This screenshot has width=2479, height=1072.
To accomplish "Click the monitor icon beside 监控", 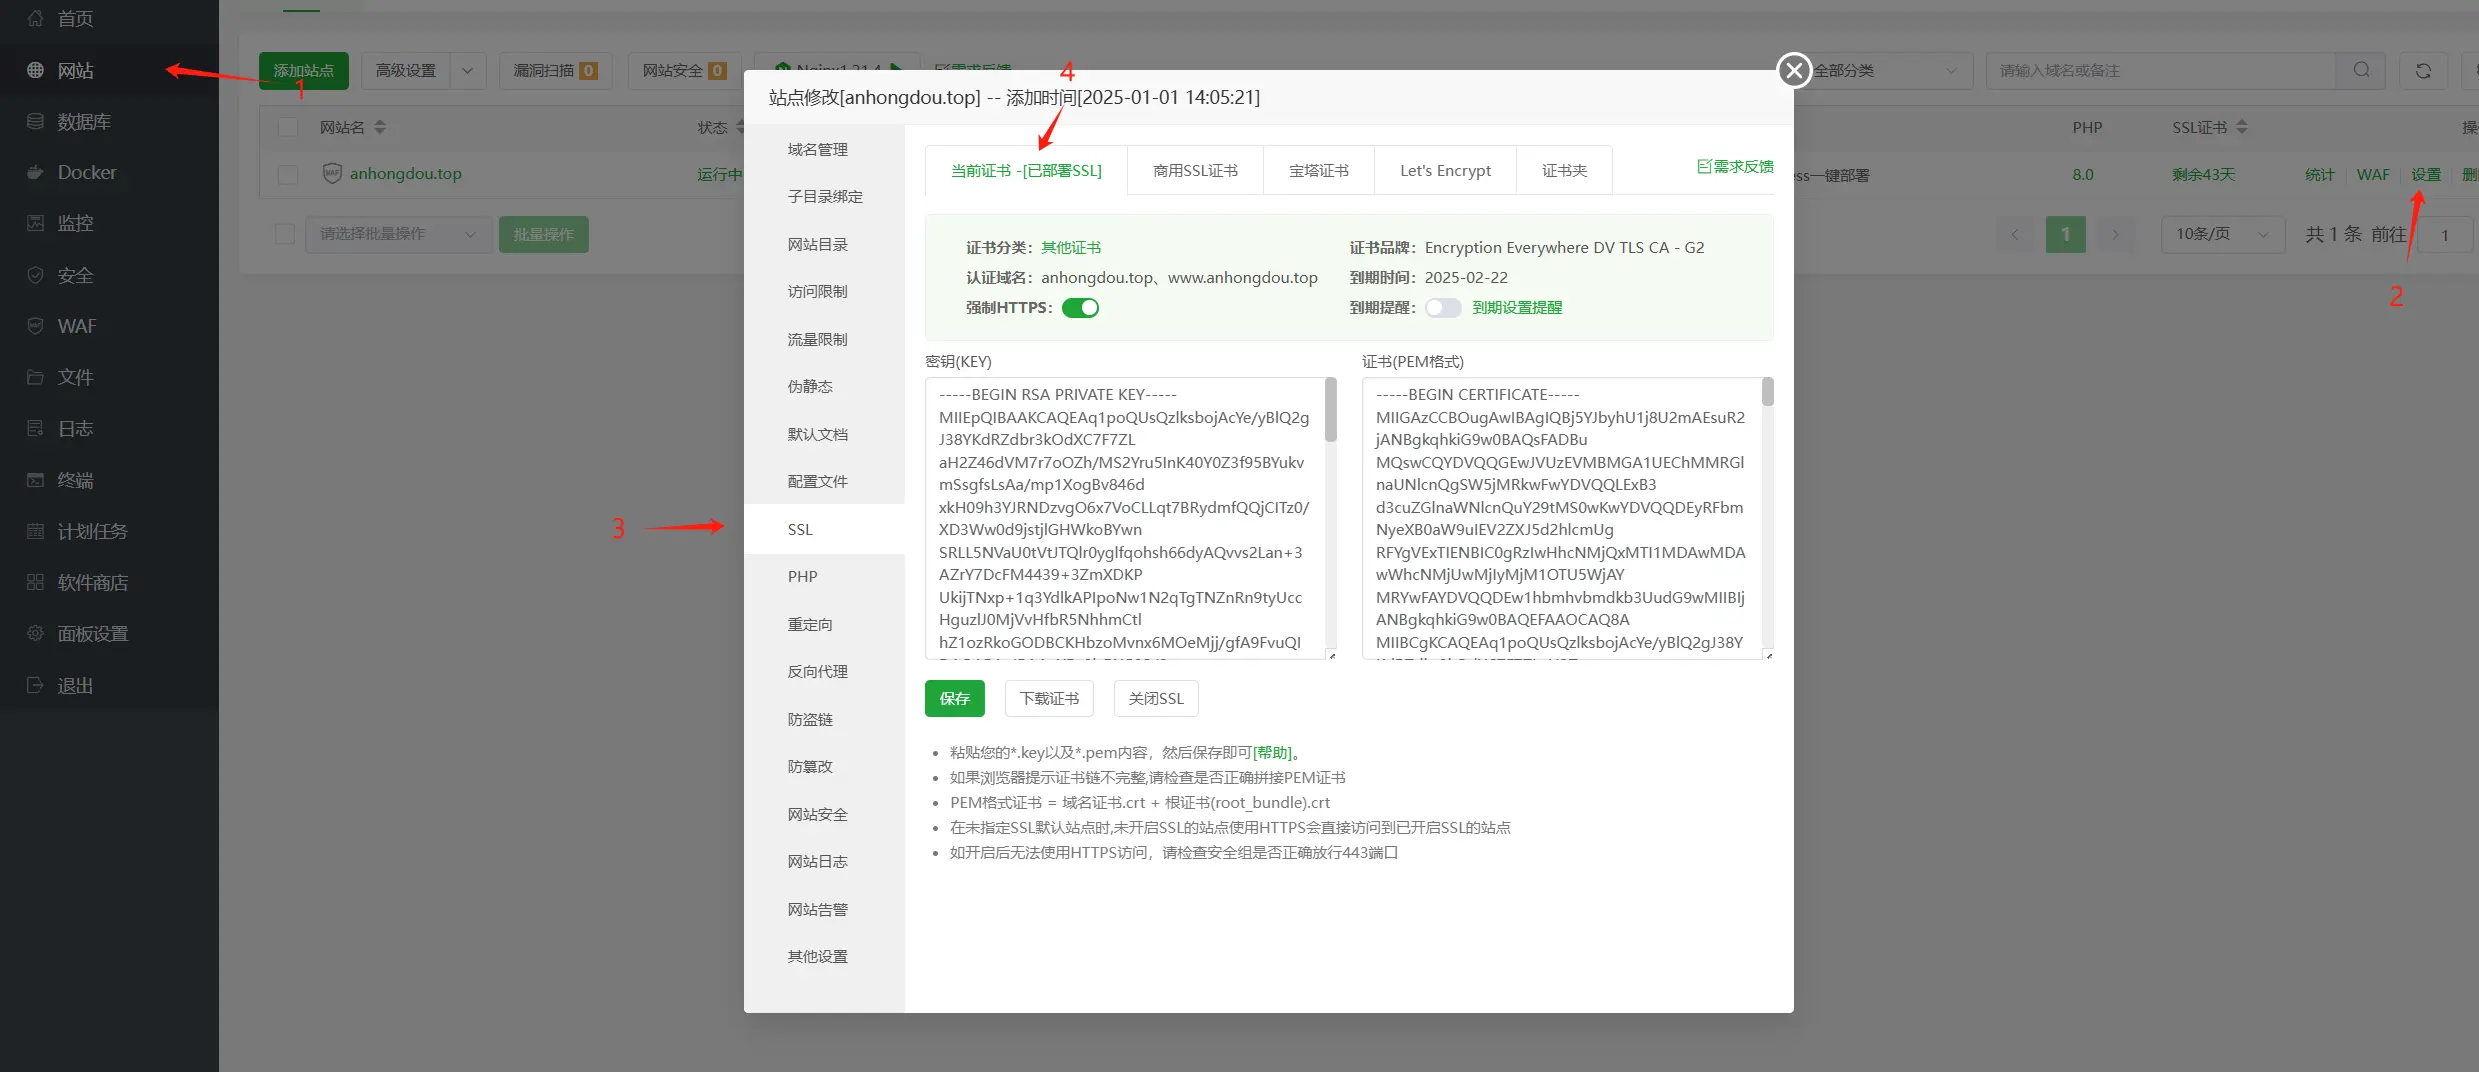I will pyautogui.click(x=35, y=223).
